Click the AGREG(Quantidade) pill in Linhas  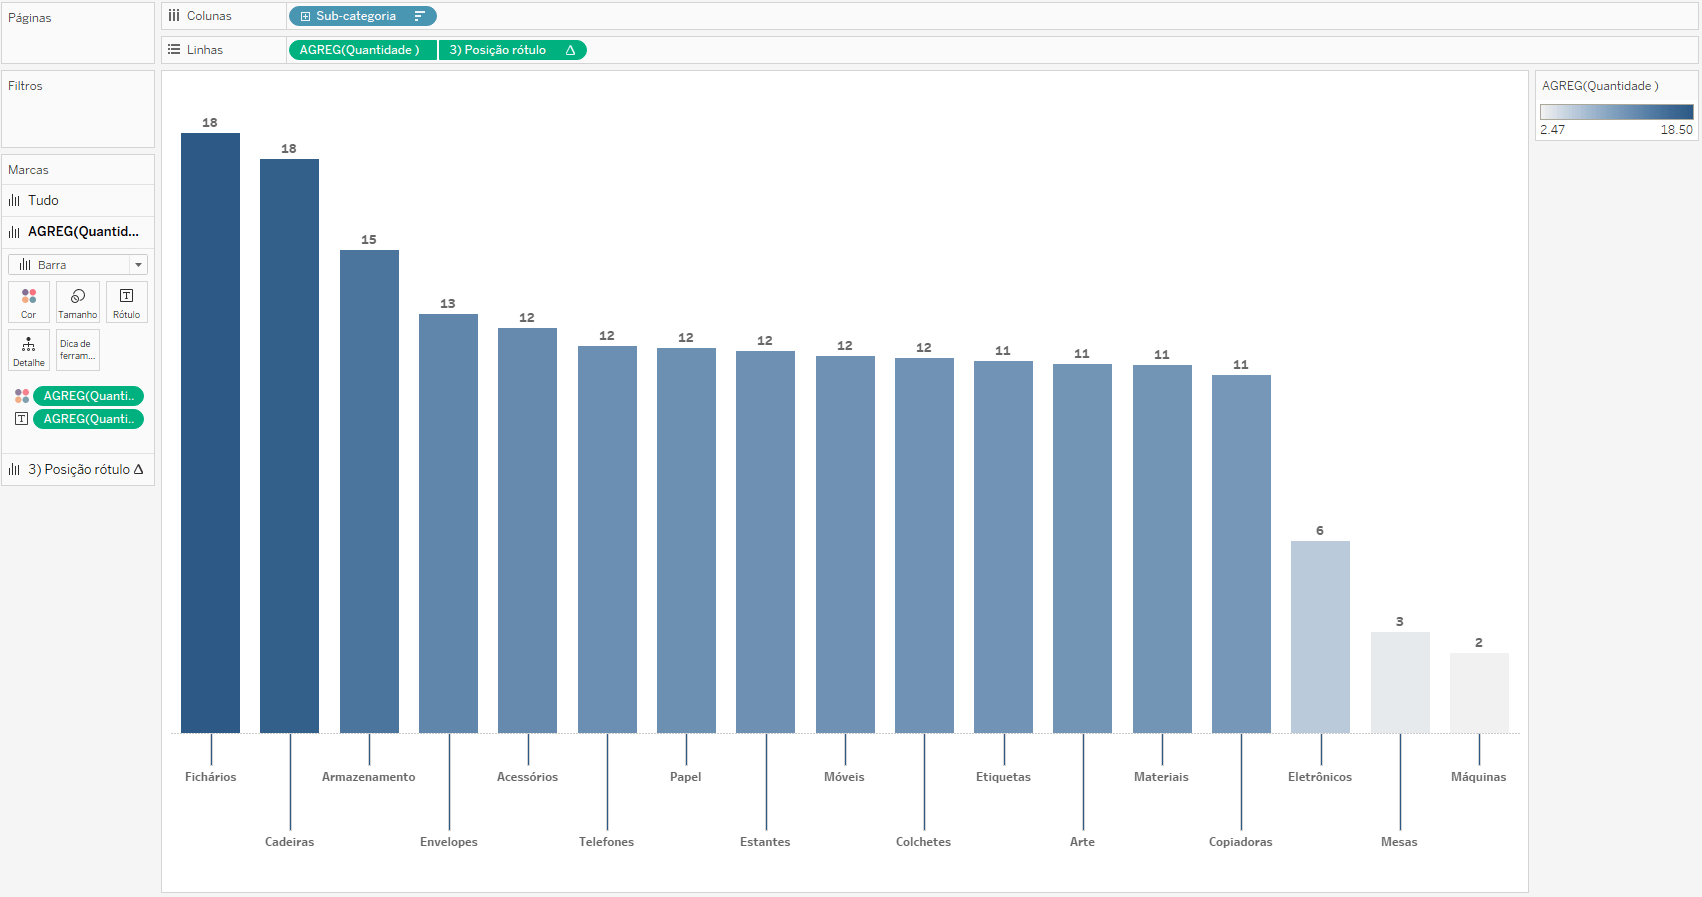[x=361, y=50]
